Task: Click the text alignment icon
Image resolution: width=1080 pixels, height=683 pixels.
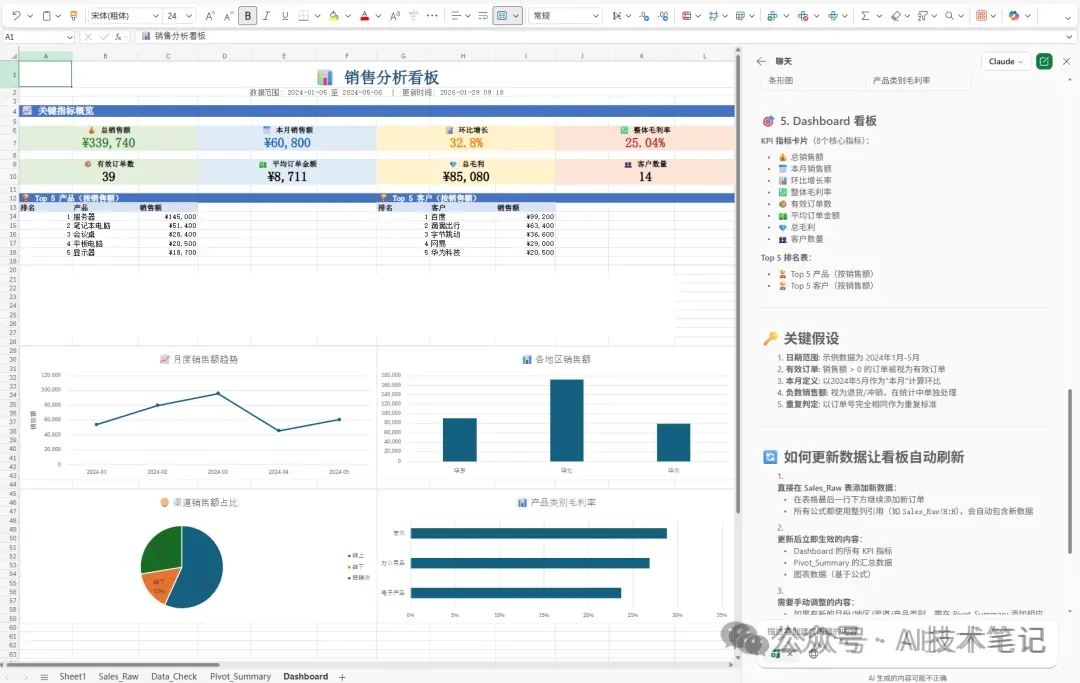Action: [455, 15]
